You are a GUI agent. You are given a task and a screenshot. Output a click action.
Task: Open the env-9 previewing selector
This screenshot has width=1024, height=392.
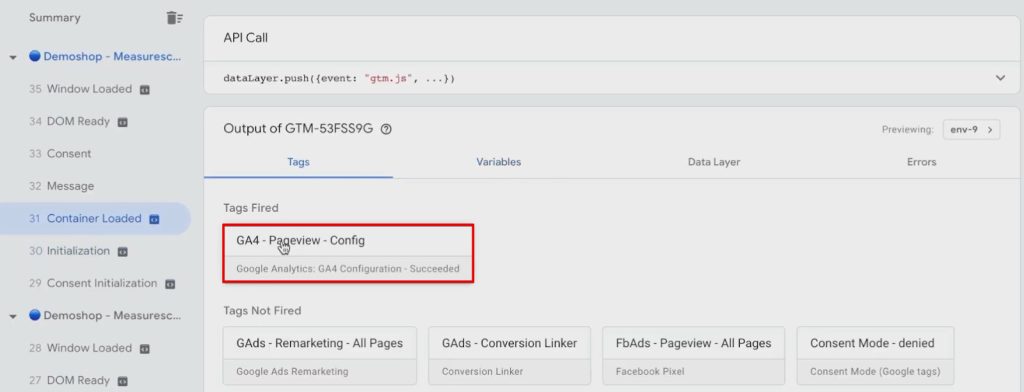971,129
